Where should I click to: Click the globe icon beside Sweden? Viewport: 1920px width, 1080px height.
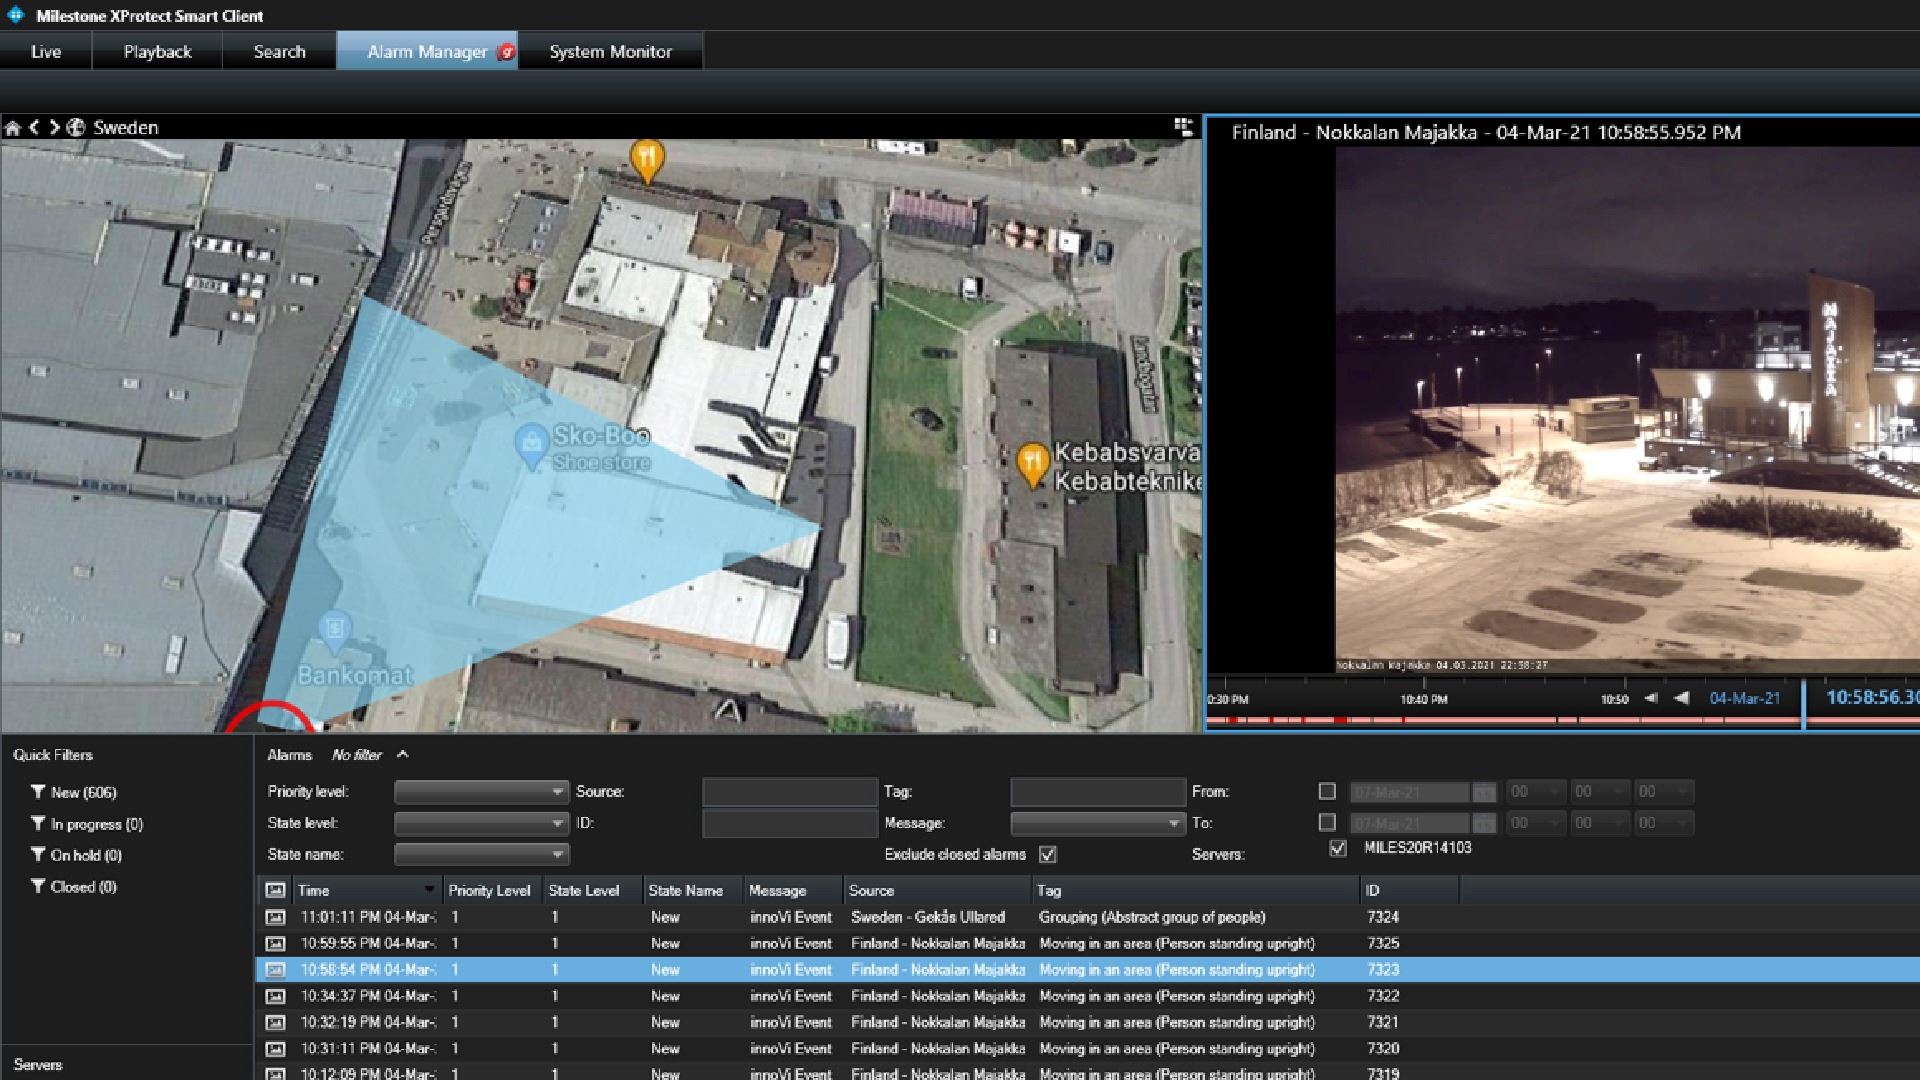(75, 128)
